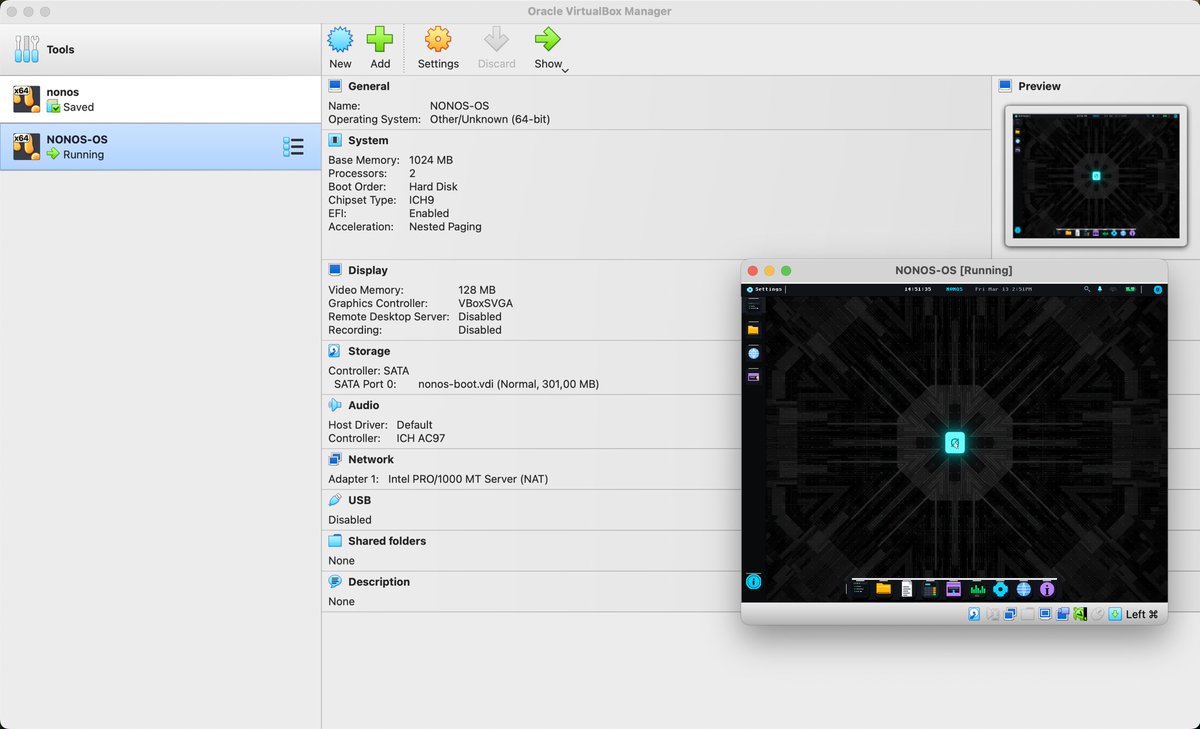Click the System section header
This screenshot has width=1200, height=729.
click(368, 140)
